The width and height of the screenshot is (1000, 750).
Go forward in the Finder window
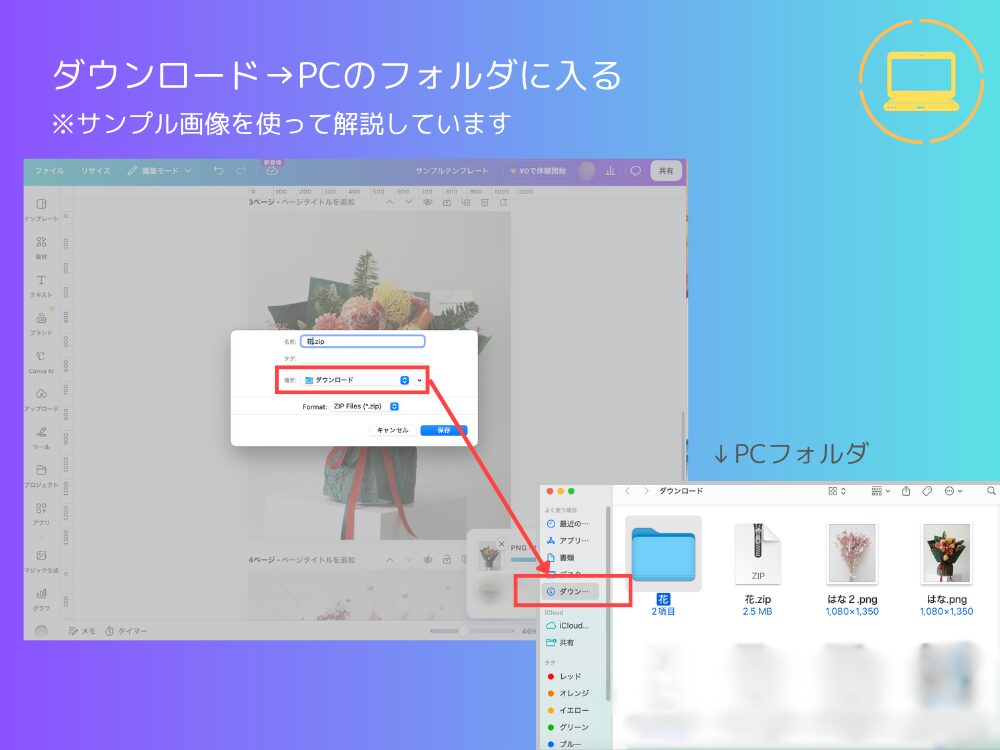pos(647,490)
